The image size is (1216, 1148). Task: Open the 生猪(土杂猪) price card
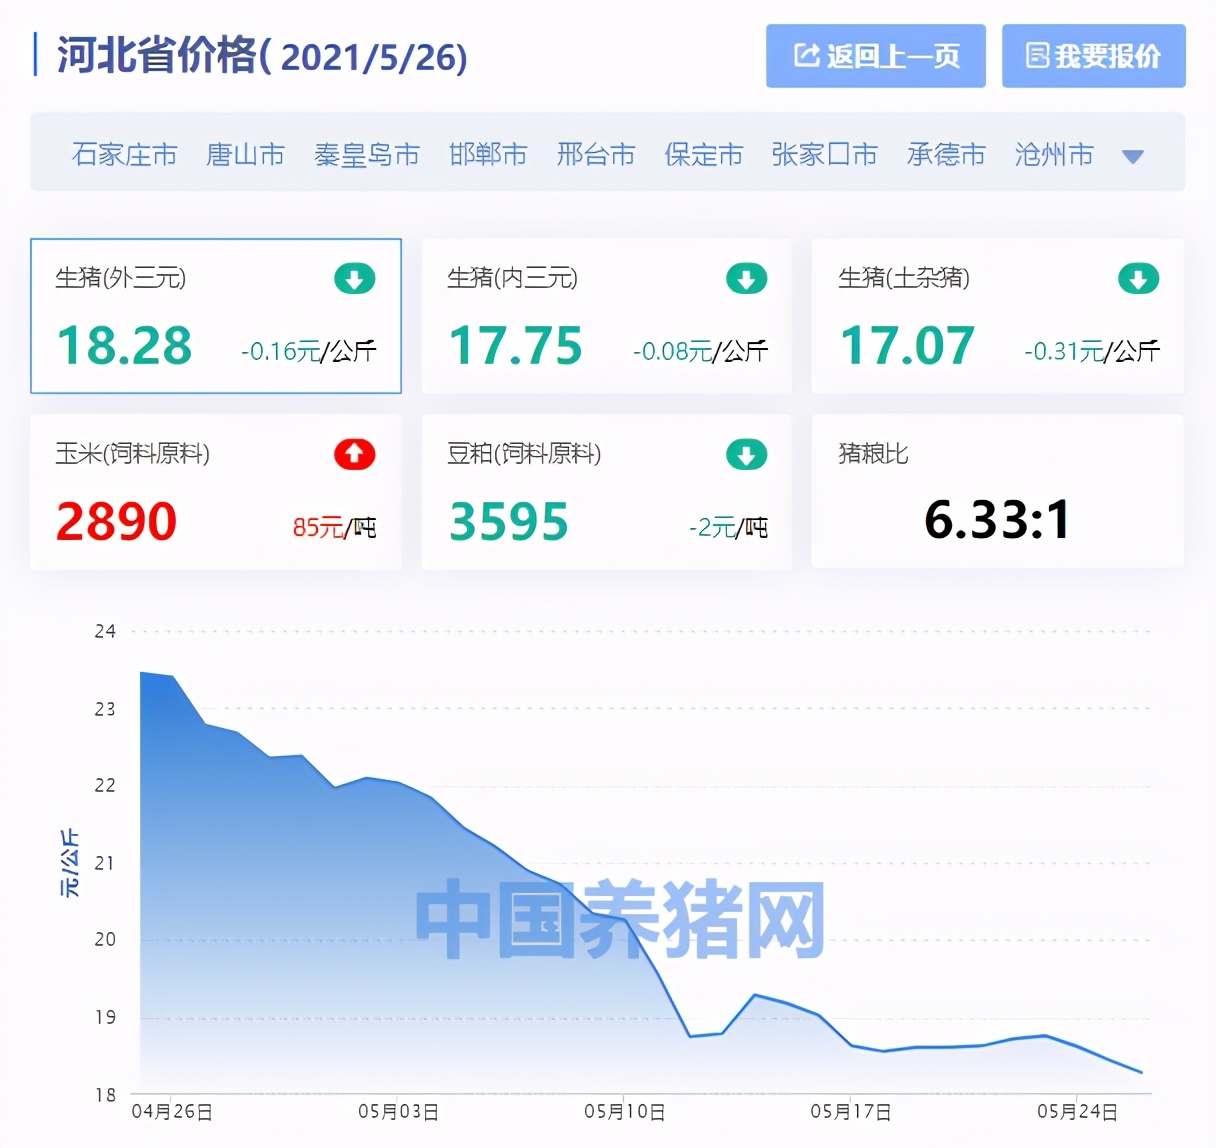point(998,316)
